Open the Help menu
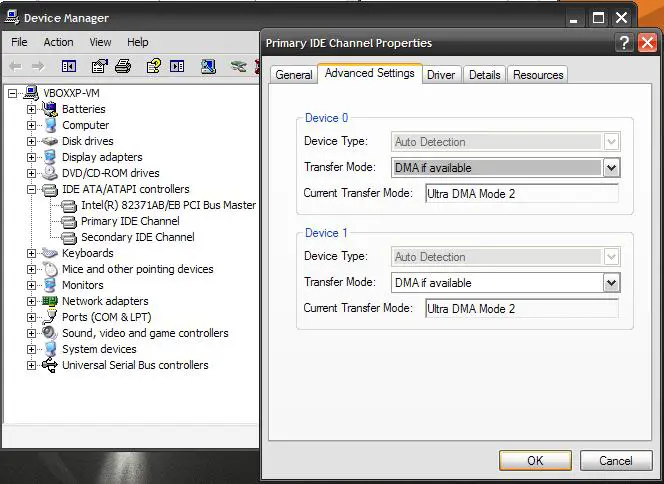 click(x=138, y=42)
